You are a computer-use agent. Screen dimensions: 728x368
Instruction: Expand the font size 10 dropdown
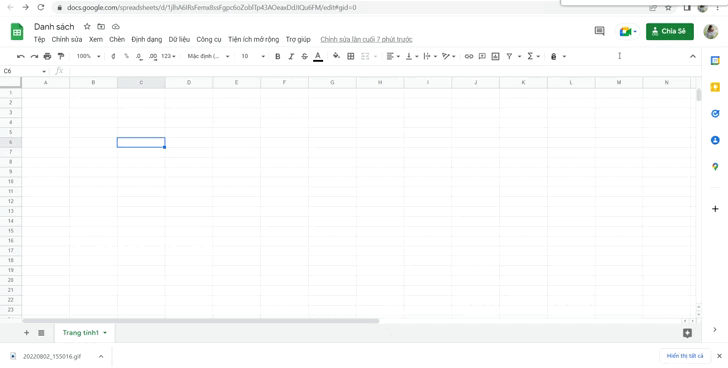(253, 56)
